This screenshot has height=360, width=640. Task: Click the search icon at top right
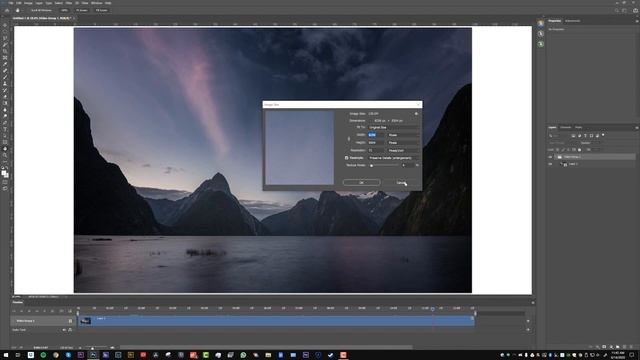pos(617,10)
